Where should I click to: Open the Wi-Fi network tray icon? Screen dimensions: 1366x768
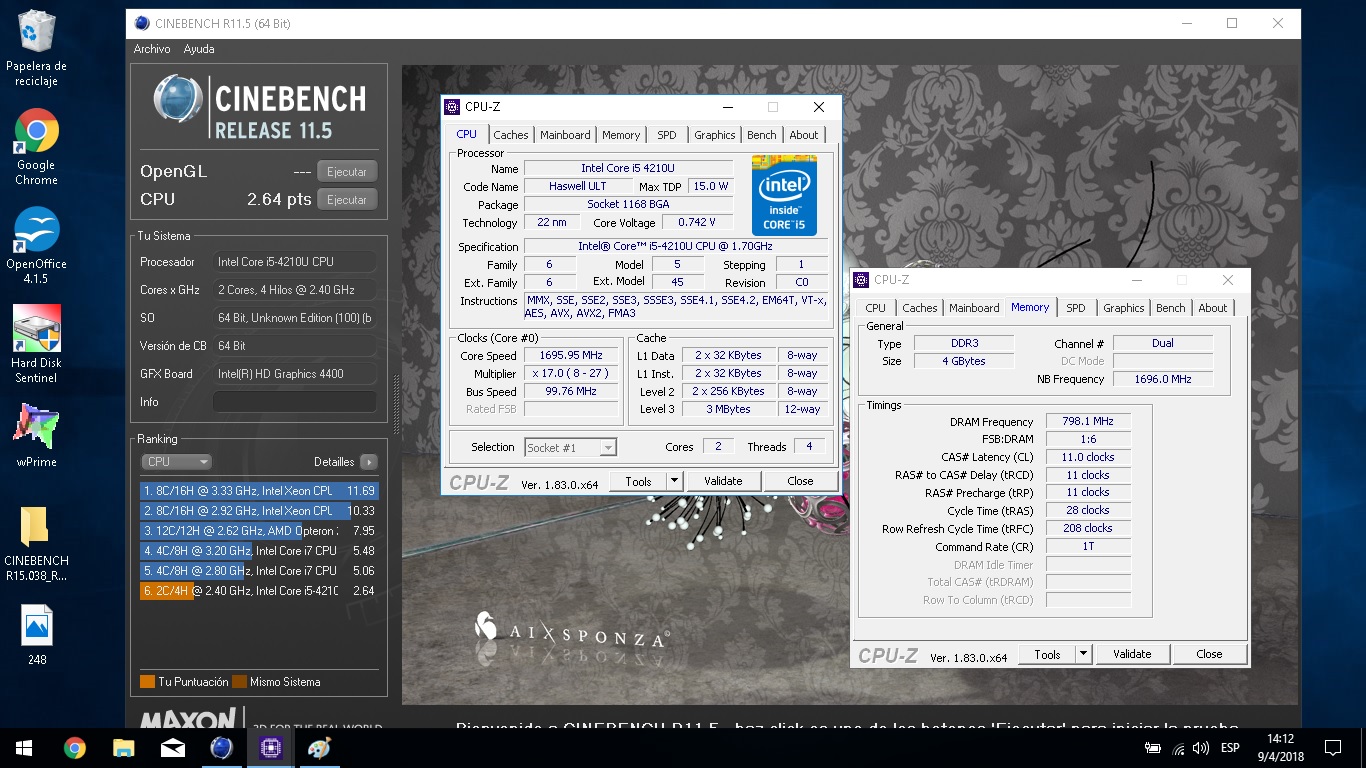click(1179, 748)
